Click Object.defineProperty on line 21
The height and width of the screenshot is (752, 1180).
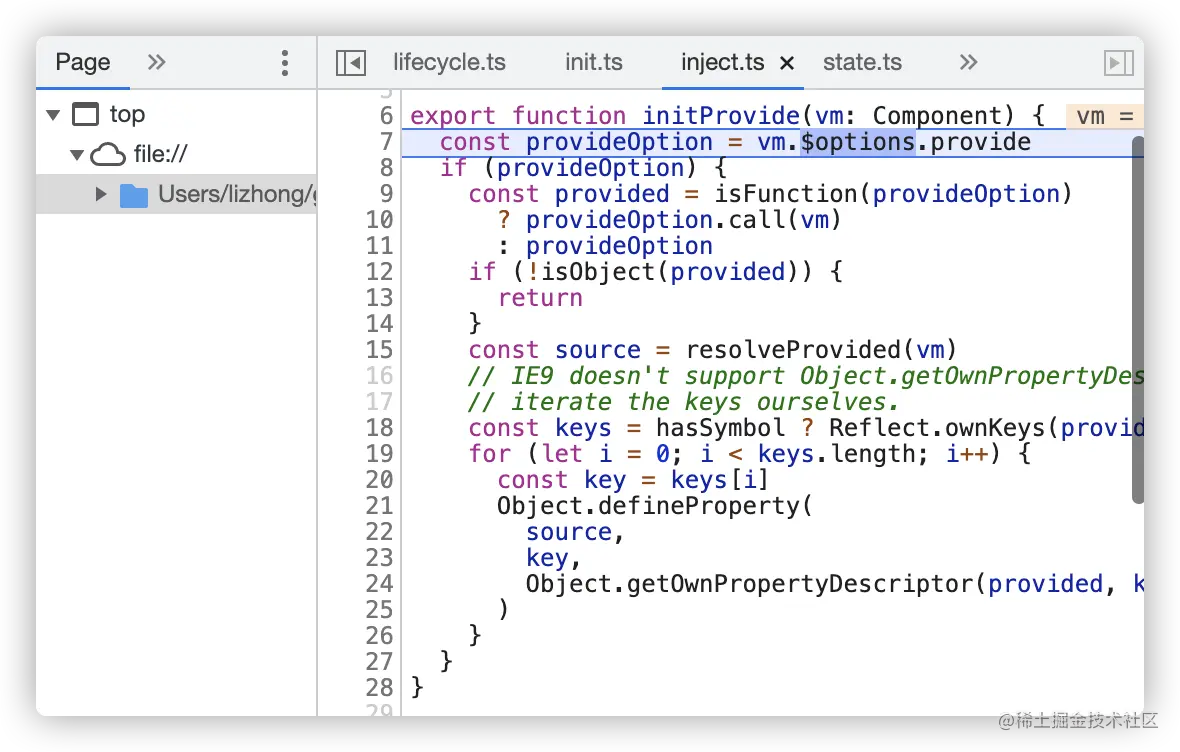point(648,506)
